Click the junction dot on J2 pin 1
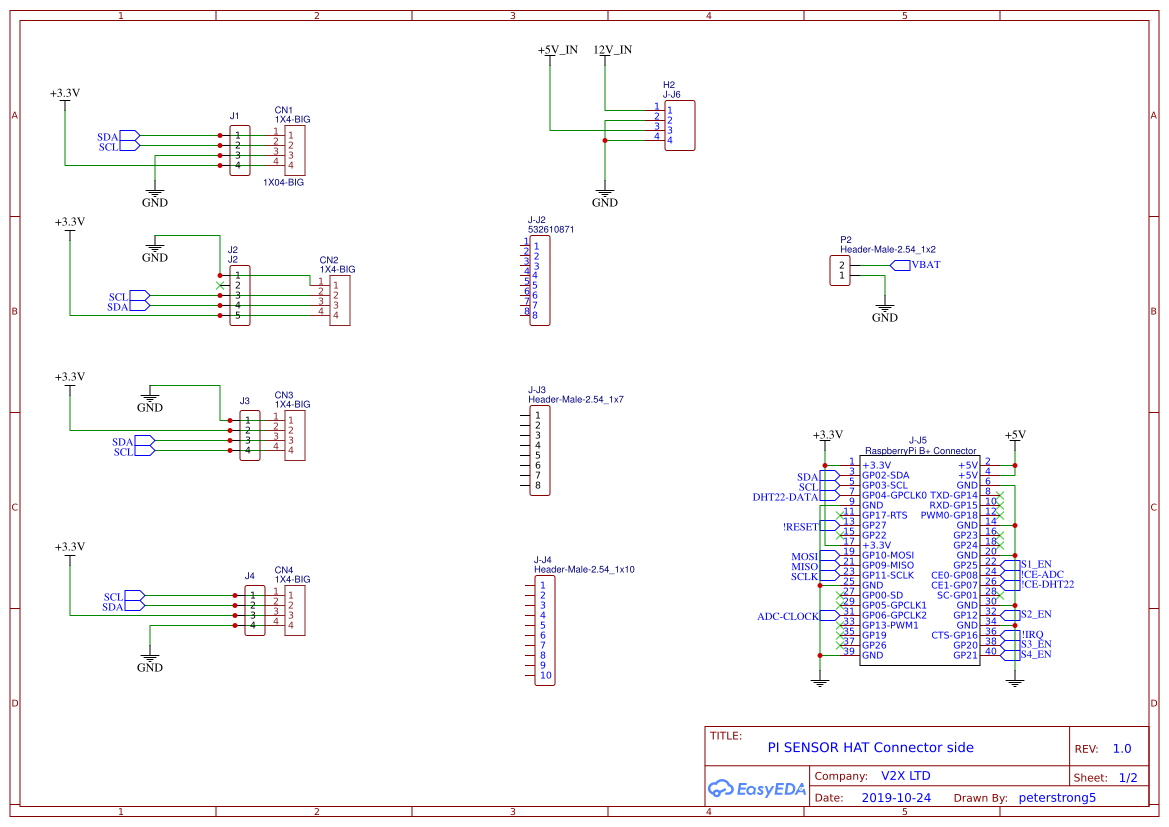This screenshot has height=827, width=1169. pos(221,273)
